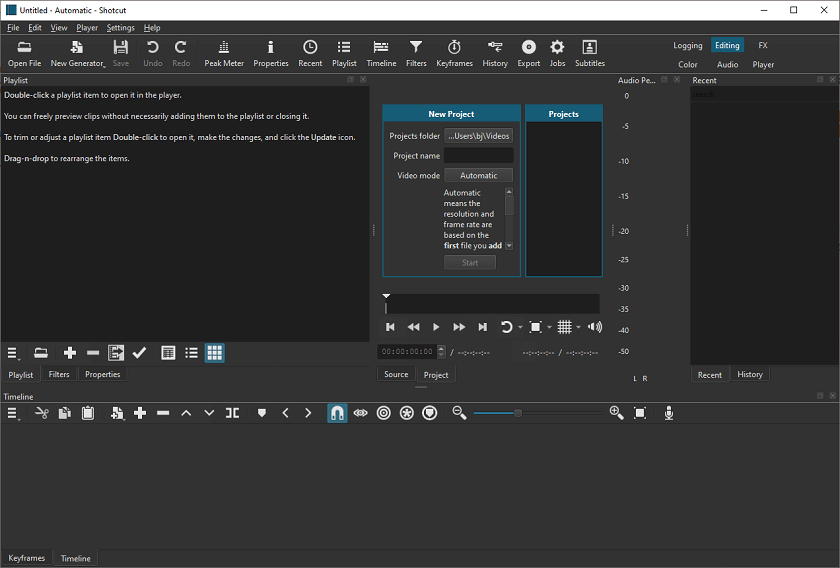Zoom out the timeline
The height and width of the screenshot is (568, 840).
click(x=459, y=413)
